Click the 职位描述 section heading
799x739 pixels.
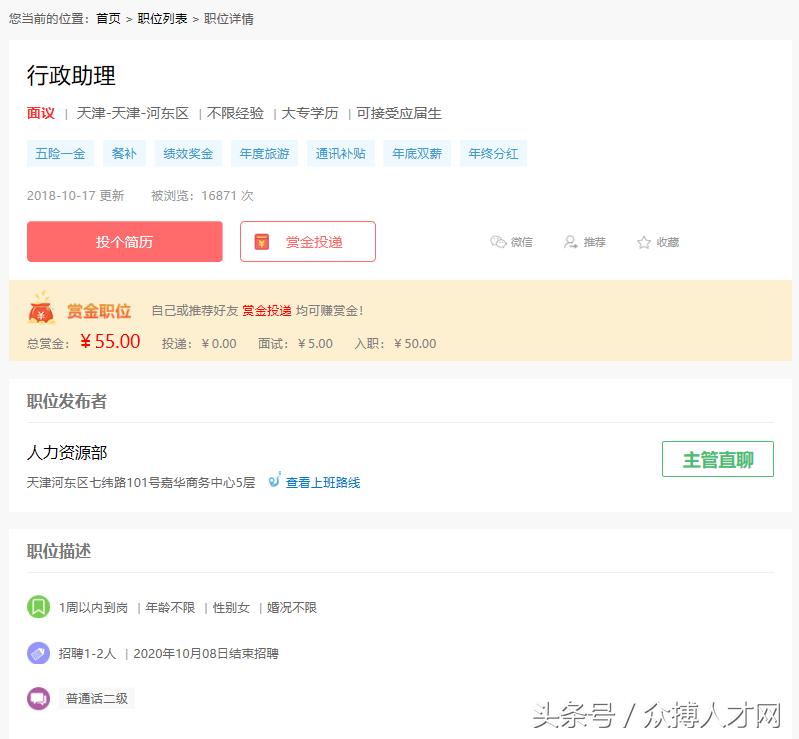point(59,551)
